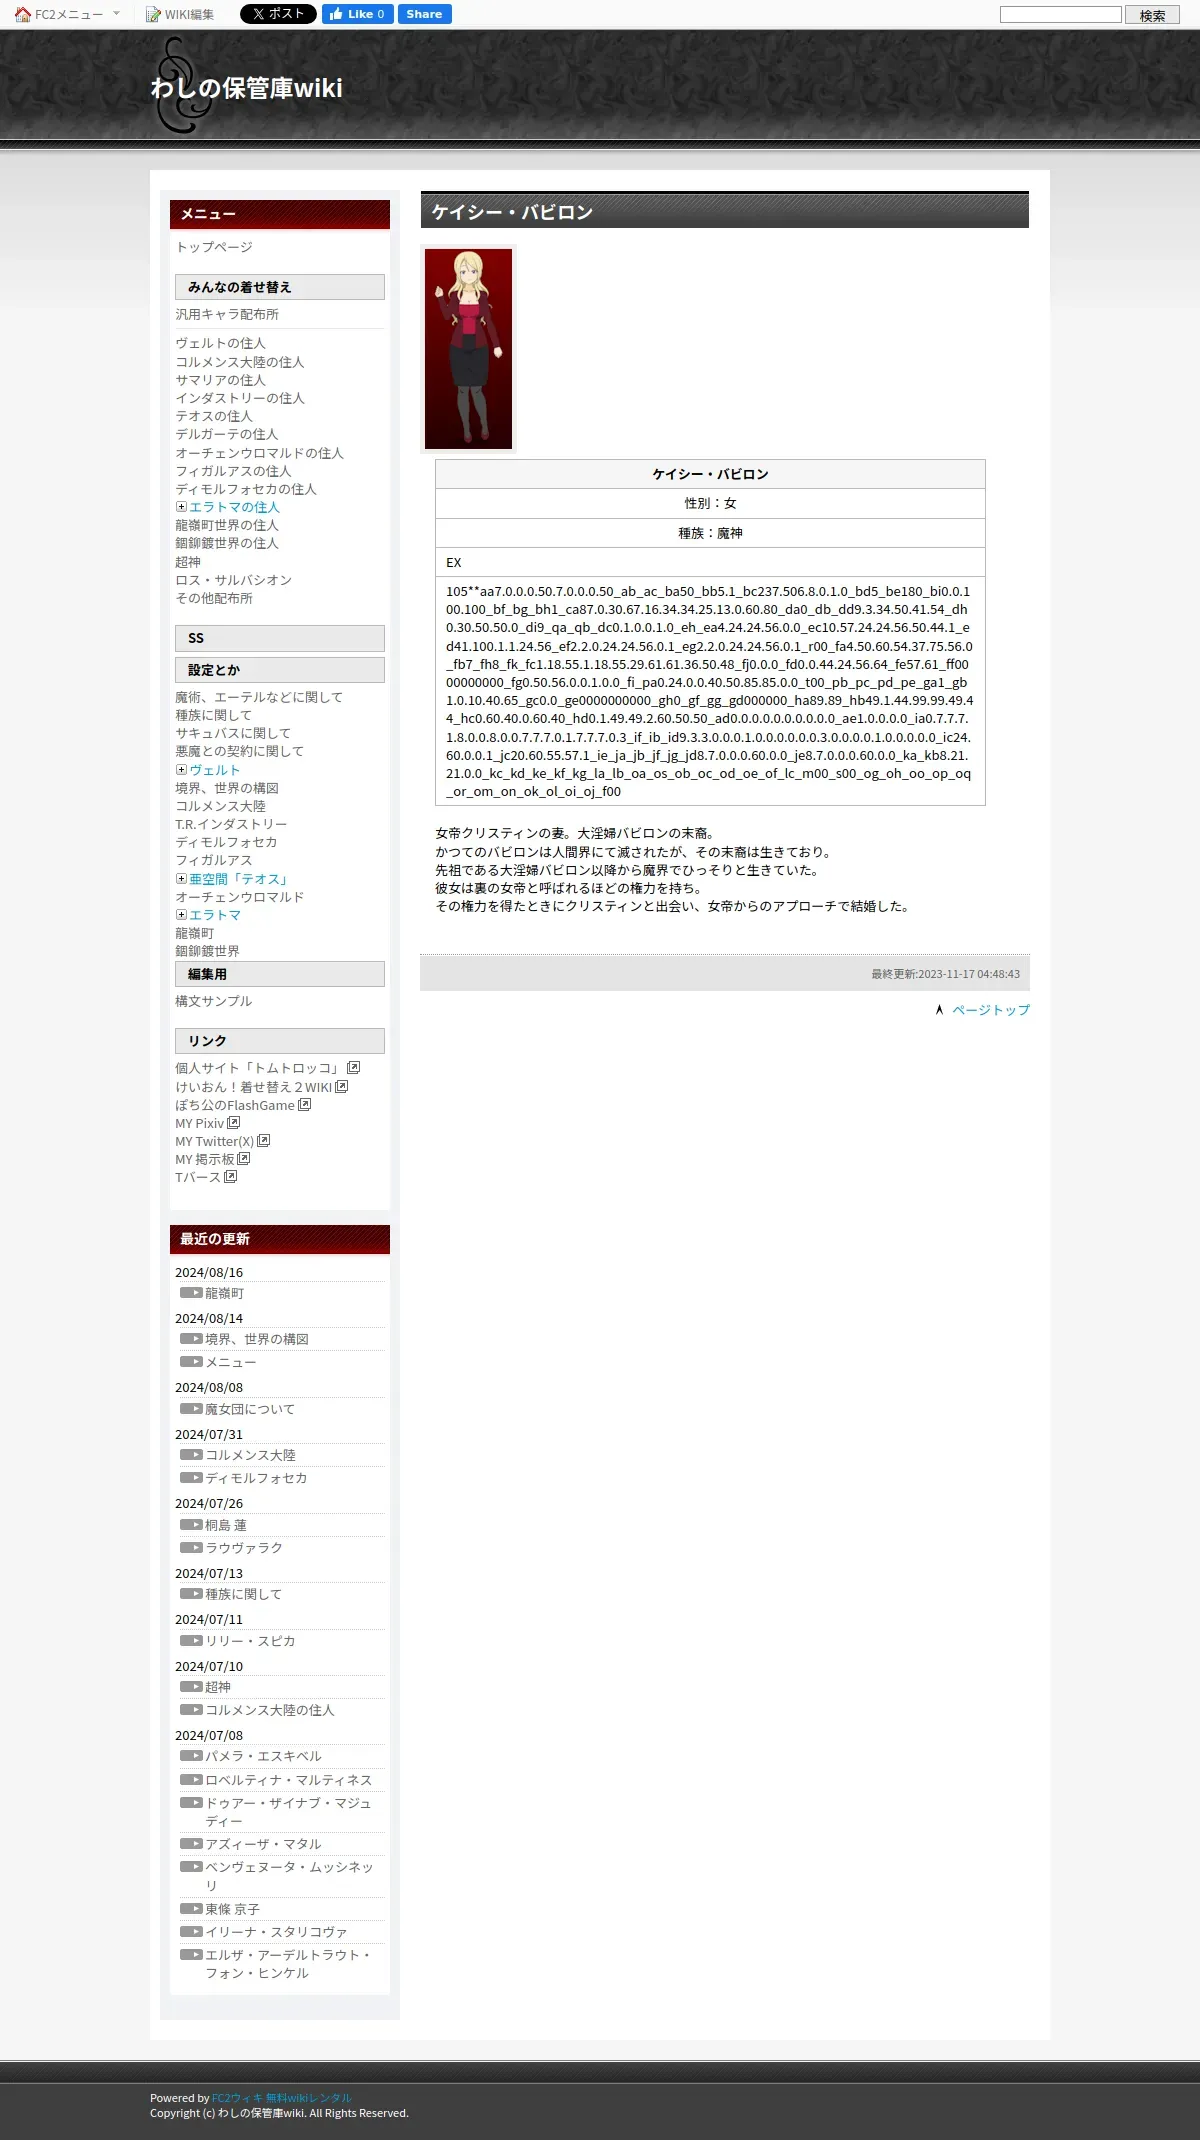Click the 種族：魔神 table cell
The image size is (1200, 2140).
click(710, 533)
